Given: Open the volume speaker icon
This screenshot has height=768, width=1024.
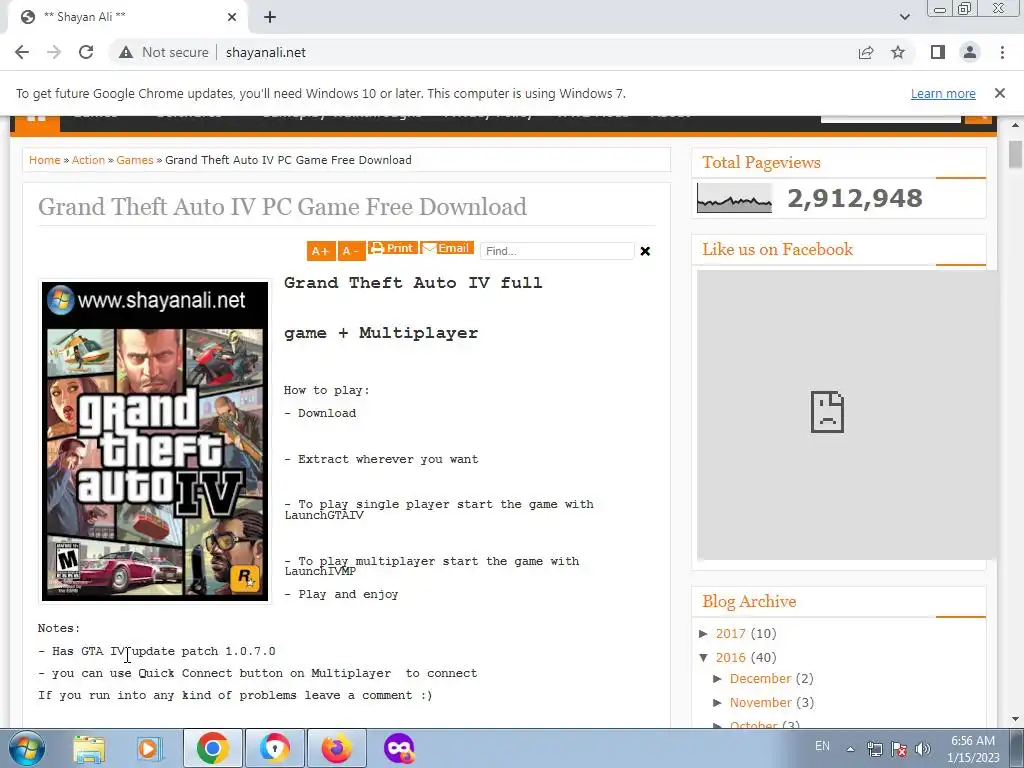Looking at the screenshot, I should [922, 749].
